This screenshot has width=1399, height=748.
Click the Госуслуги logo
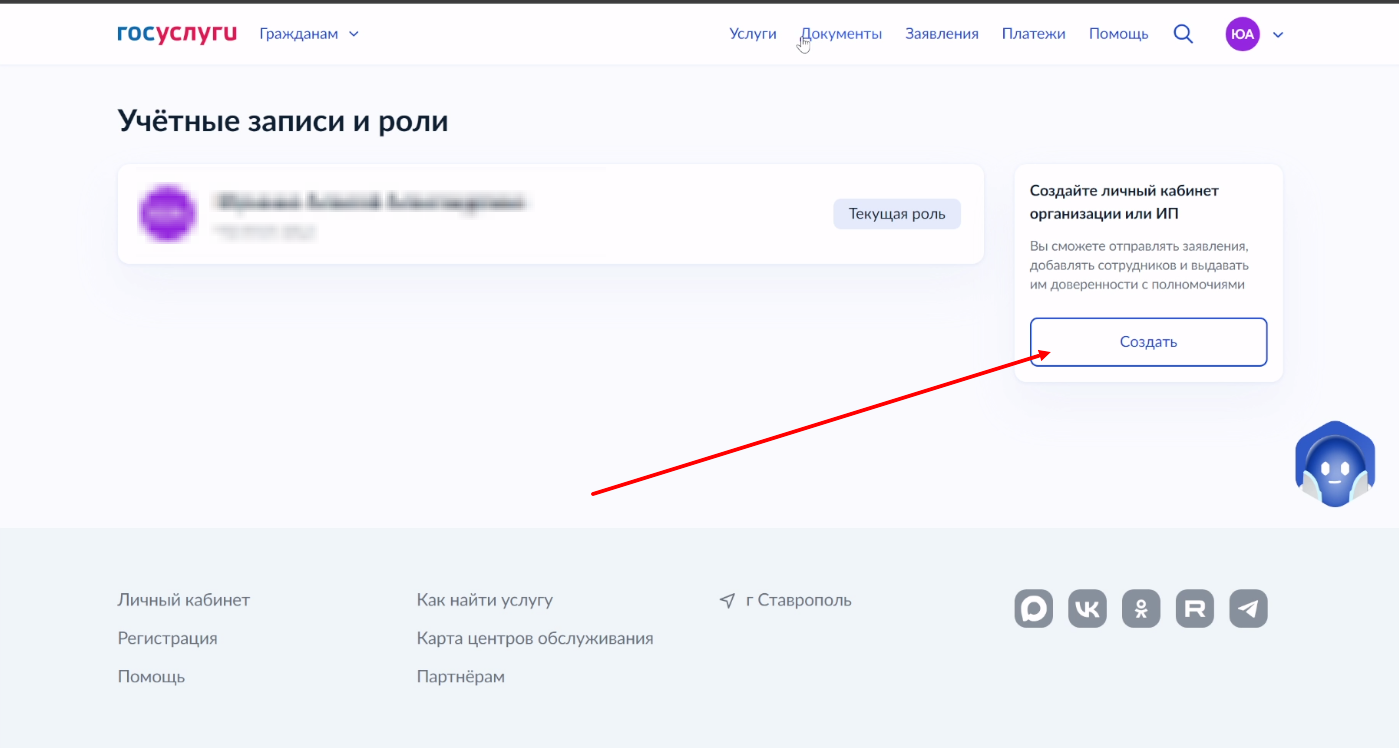pyautogui.click(x=177, y=33)
